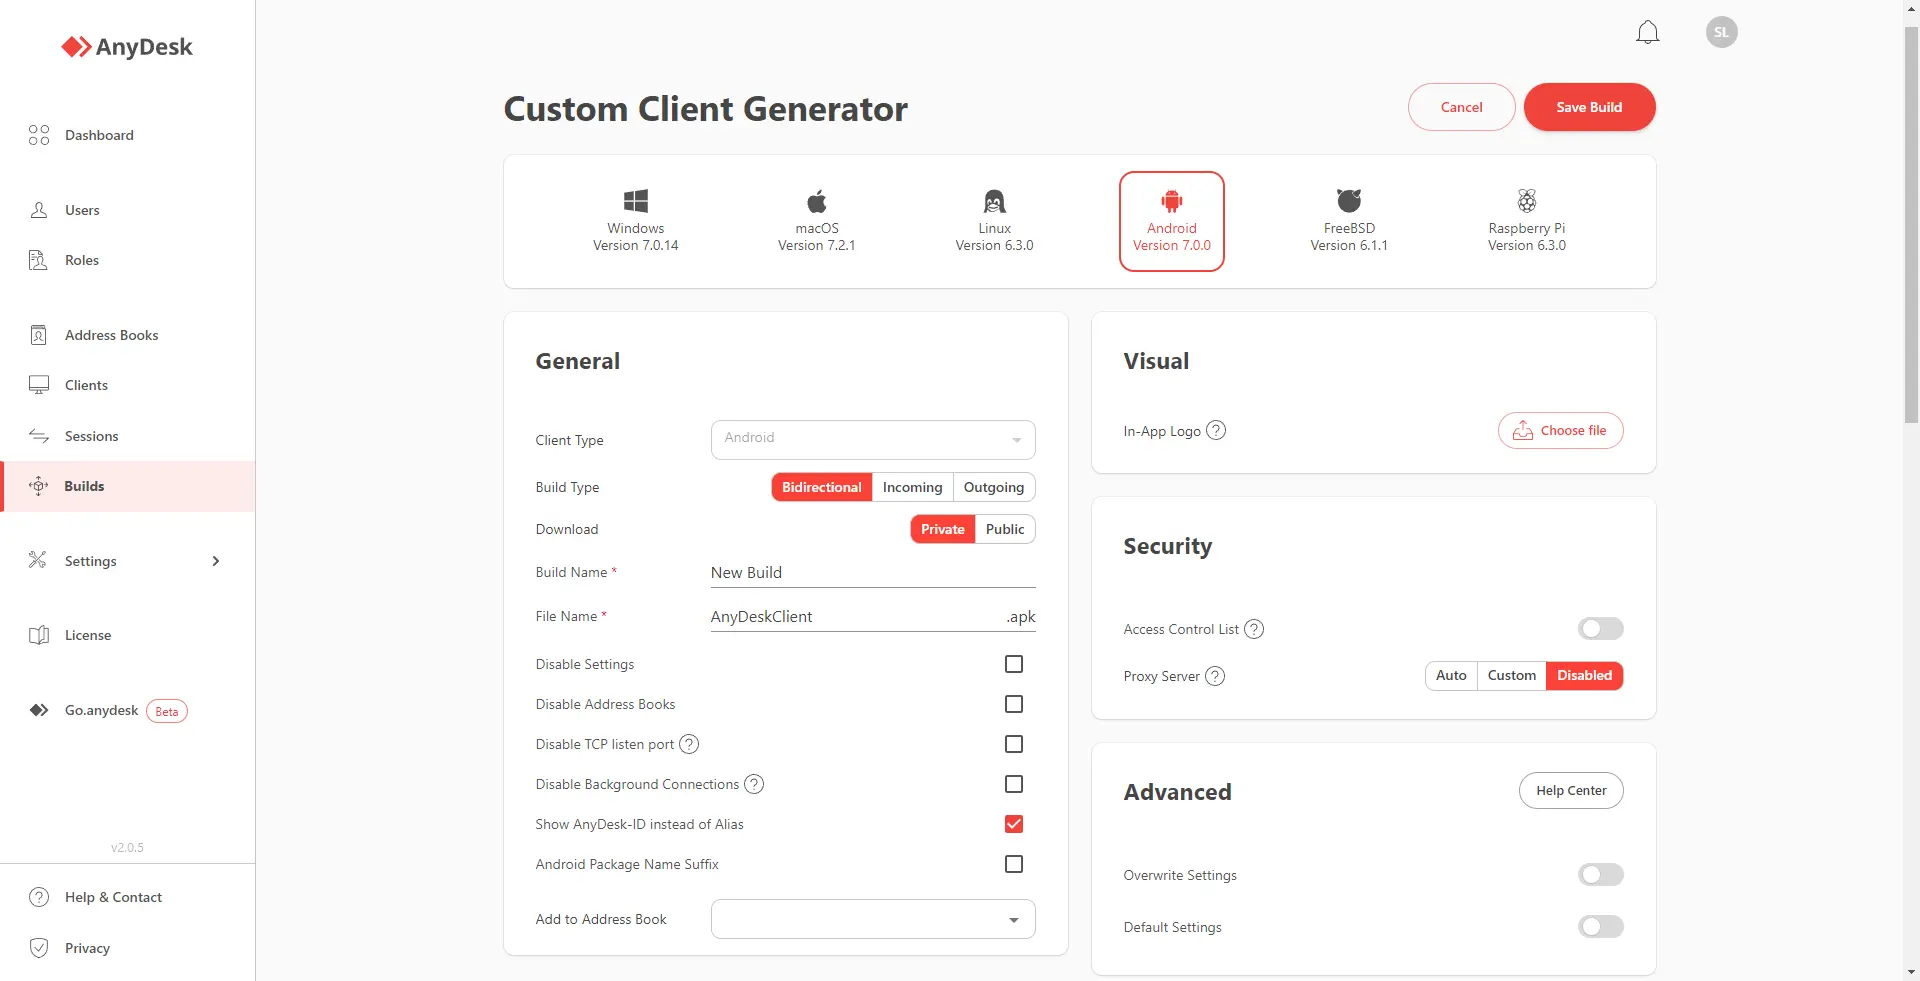This screenshot has width=1920, height=981.
Task: Enable the Access Control List toggle
Action: click(1600, 629)
